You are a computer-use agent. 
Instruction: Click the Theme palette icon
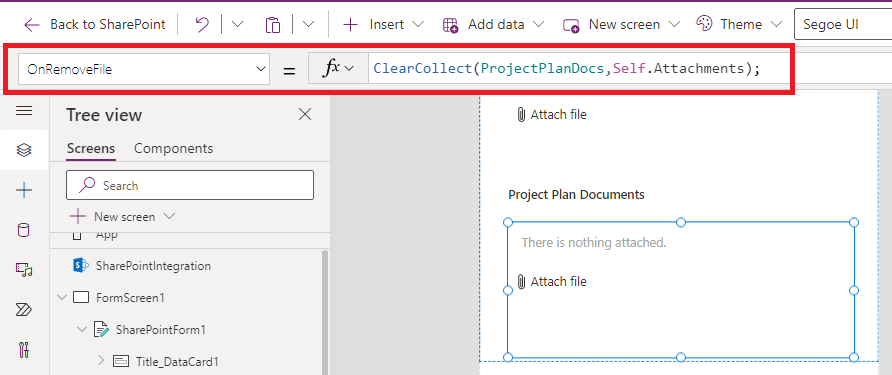[704, 24]
